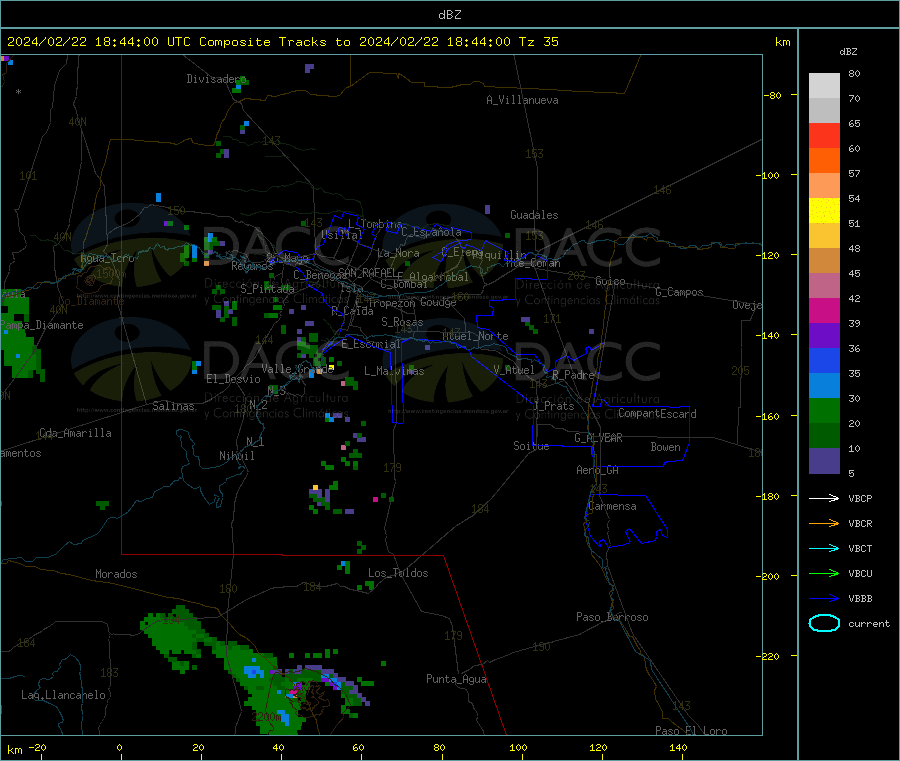Click the Cda_Amarilla map label
This screenshot has width=900, height=761.
pyautogui.click(x=75, y=433)
